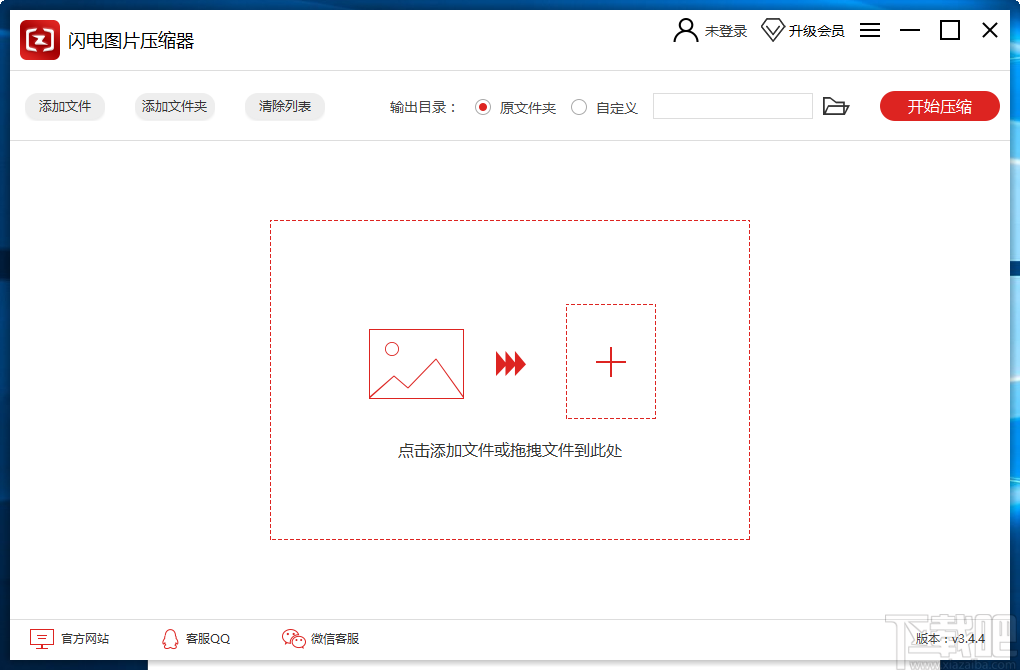Click the 升级会员 diamond icon
The width and height of the screenshot is (1020, 670).
772,30
